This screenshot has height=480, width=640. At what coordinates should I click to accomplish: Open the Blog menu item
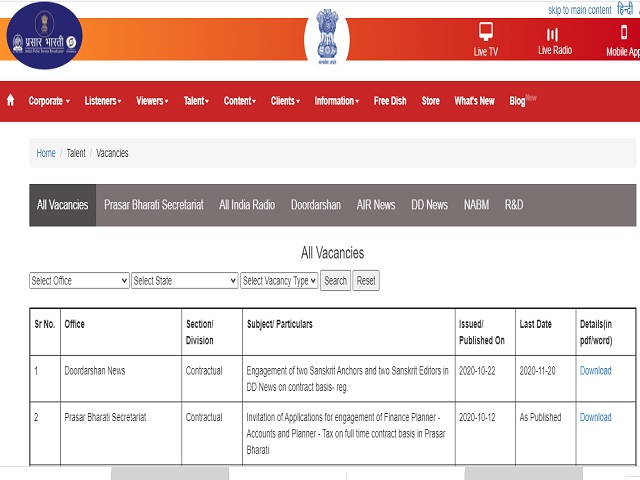(517, 101)
